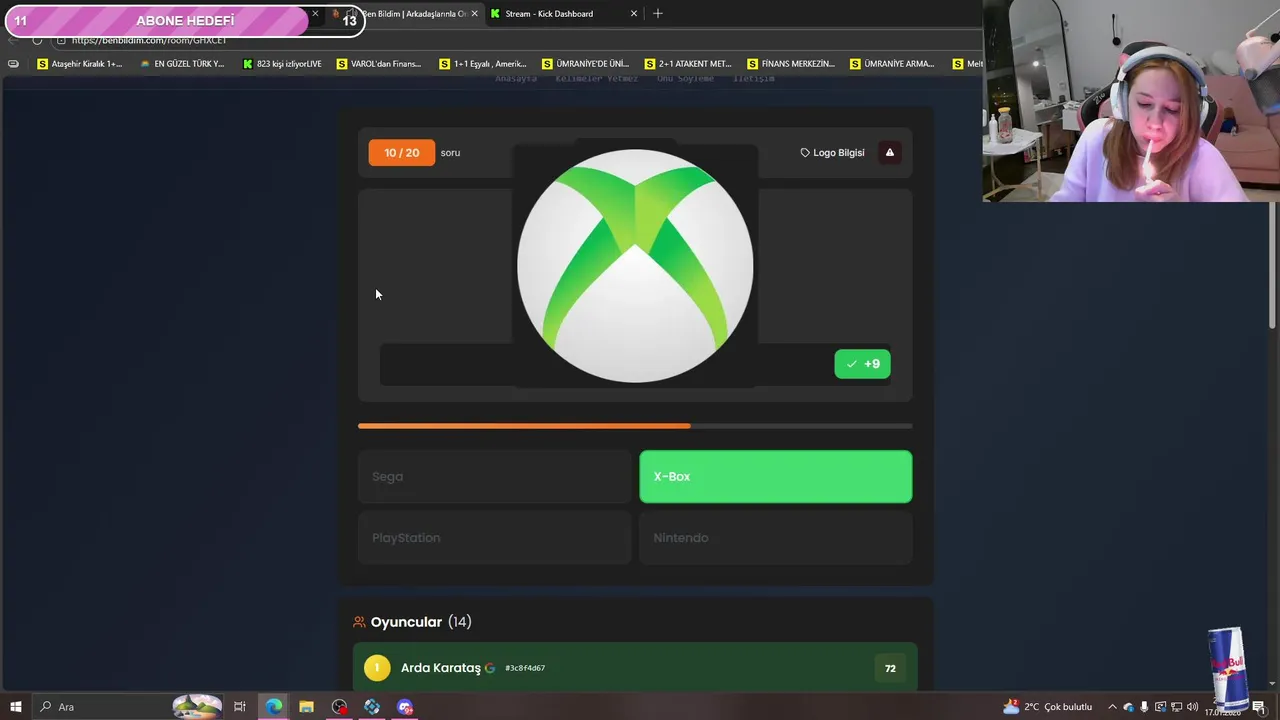Open 823 kişi izliyorLIVE Kick bookmark
Screen dimensions: 1280x720
coord(283,64)
